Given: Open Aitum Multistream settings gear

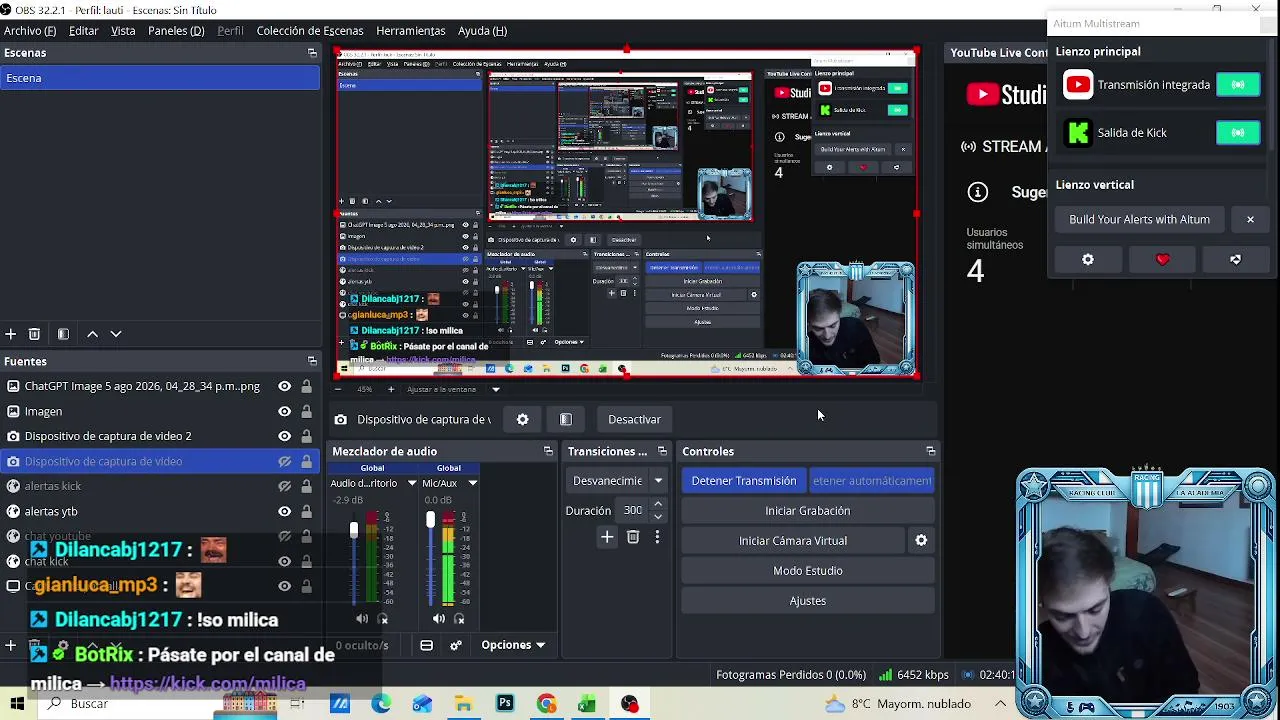Looking at the screenshot, I should tap(1088, 260).
